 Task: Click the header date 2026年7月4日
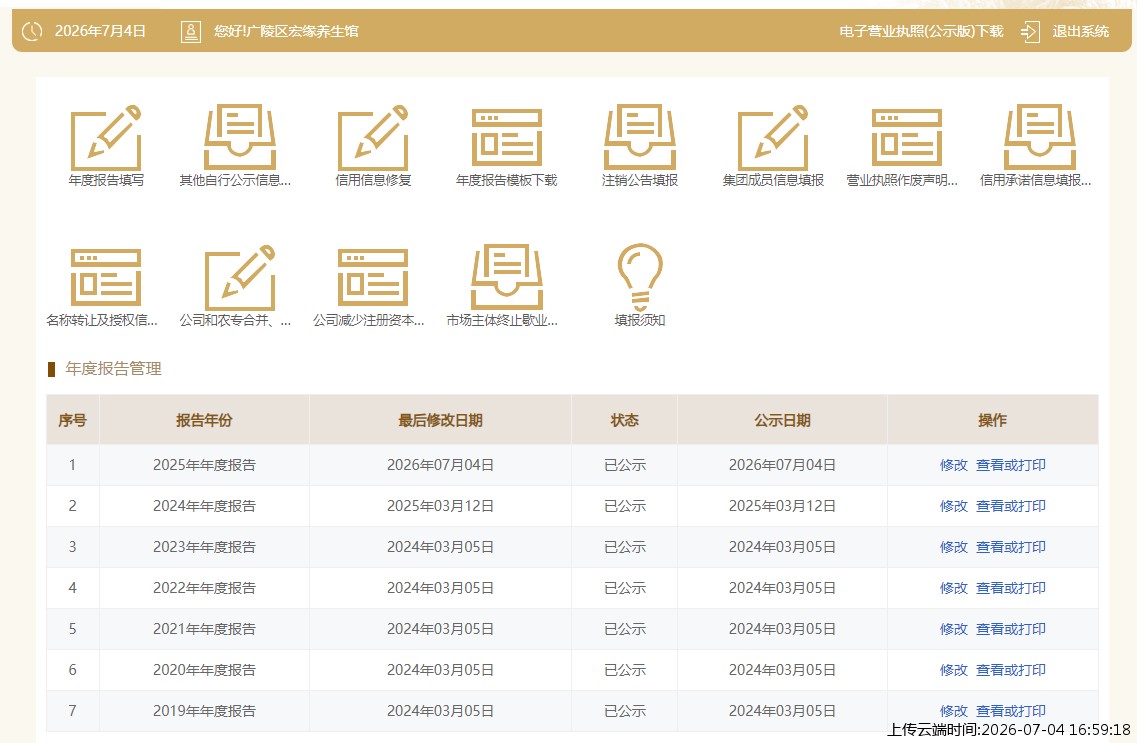100,31
